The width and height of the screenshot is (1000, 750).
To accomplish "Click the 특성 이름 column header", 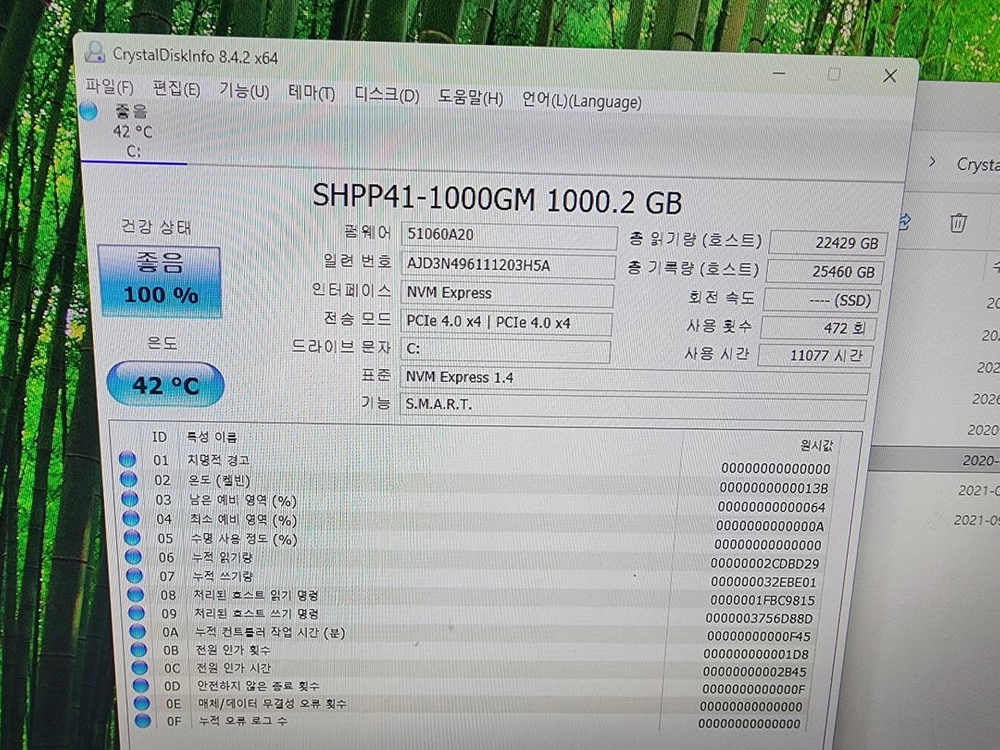I will coord(212,438).
